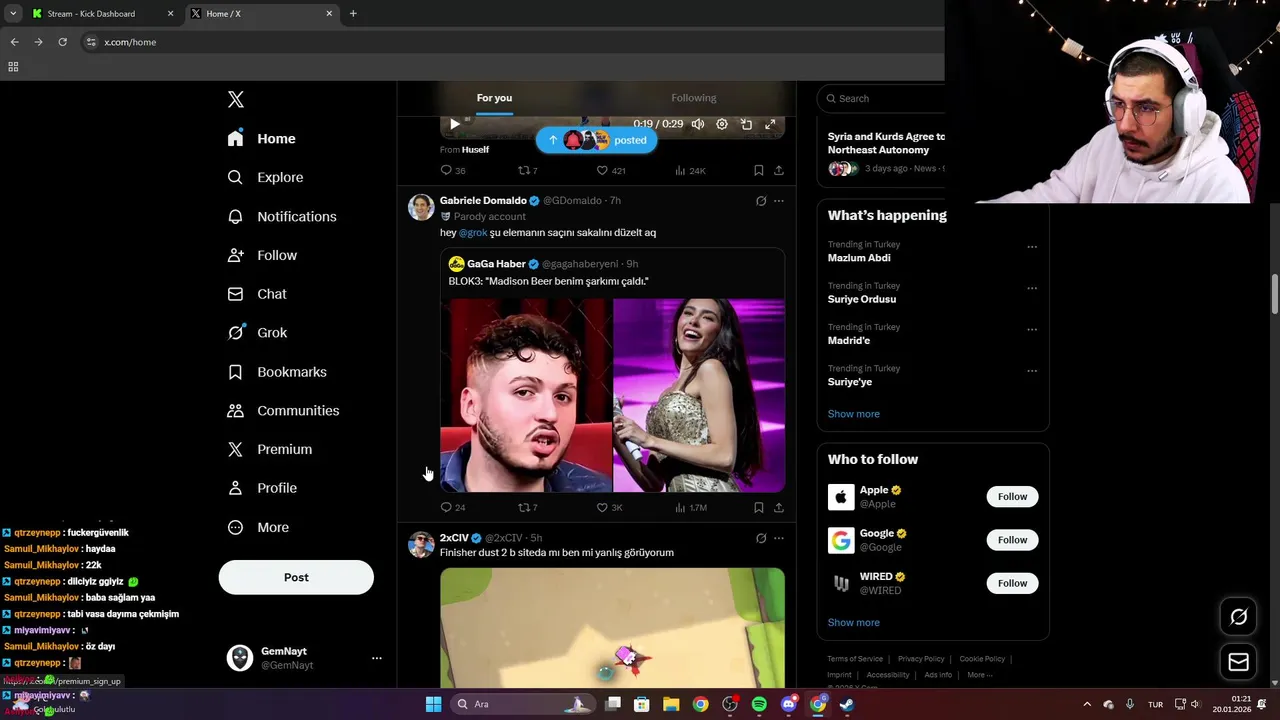Click Grok icon on 2xCIV's post
The height and width of the screenshot is (720, 1280).
761,538
